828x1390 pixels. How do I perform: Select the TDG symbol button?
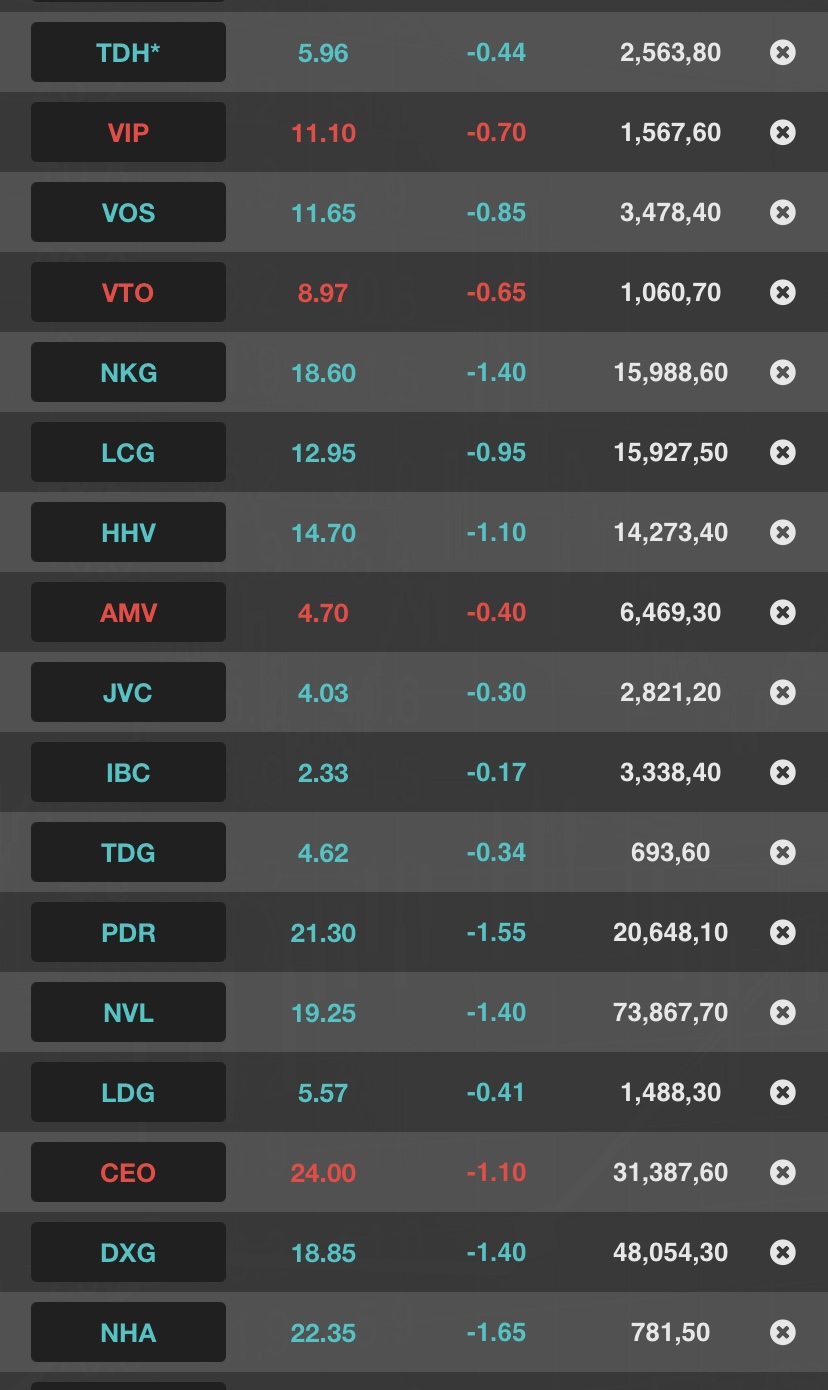[x=128, y=852]
